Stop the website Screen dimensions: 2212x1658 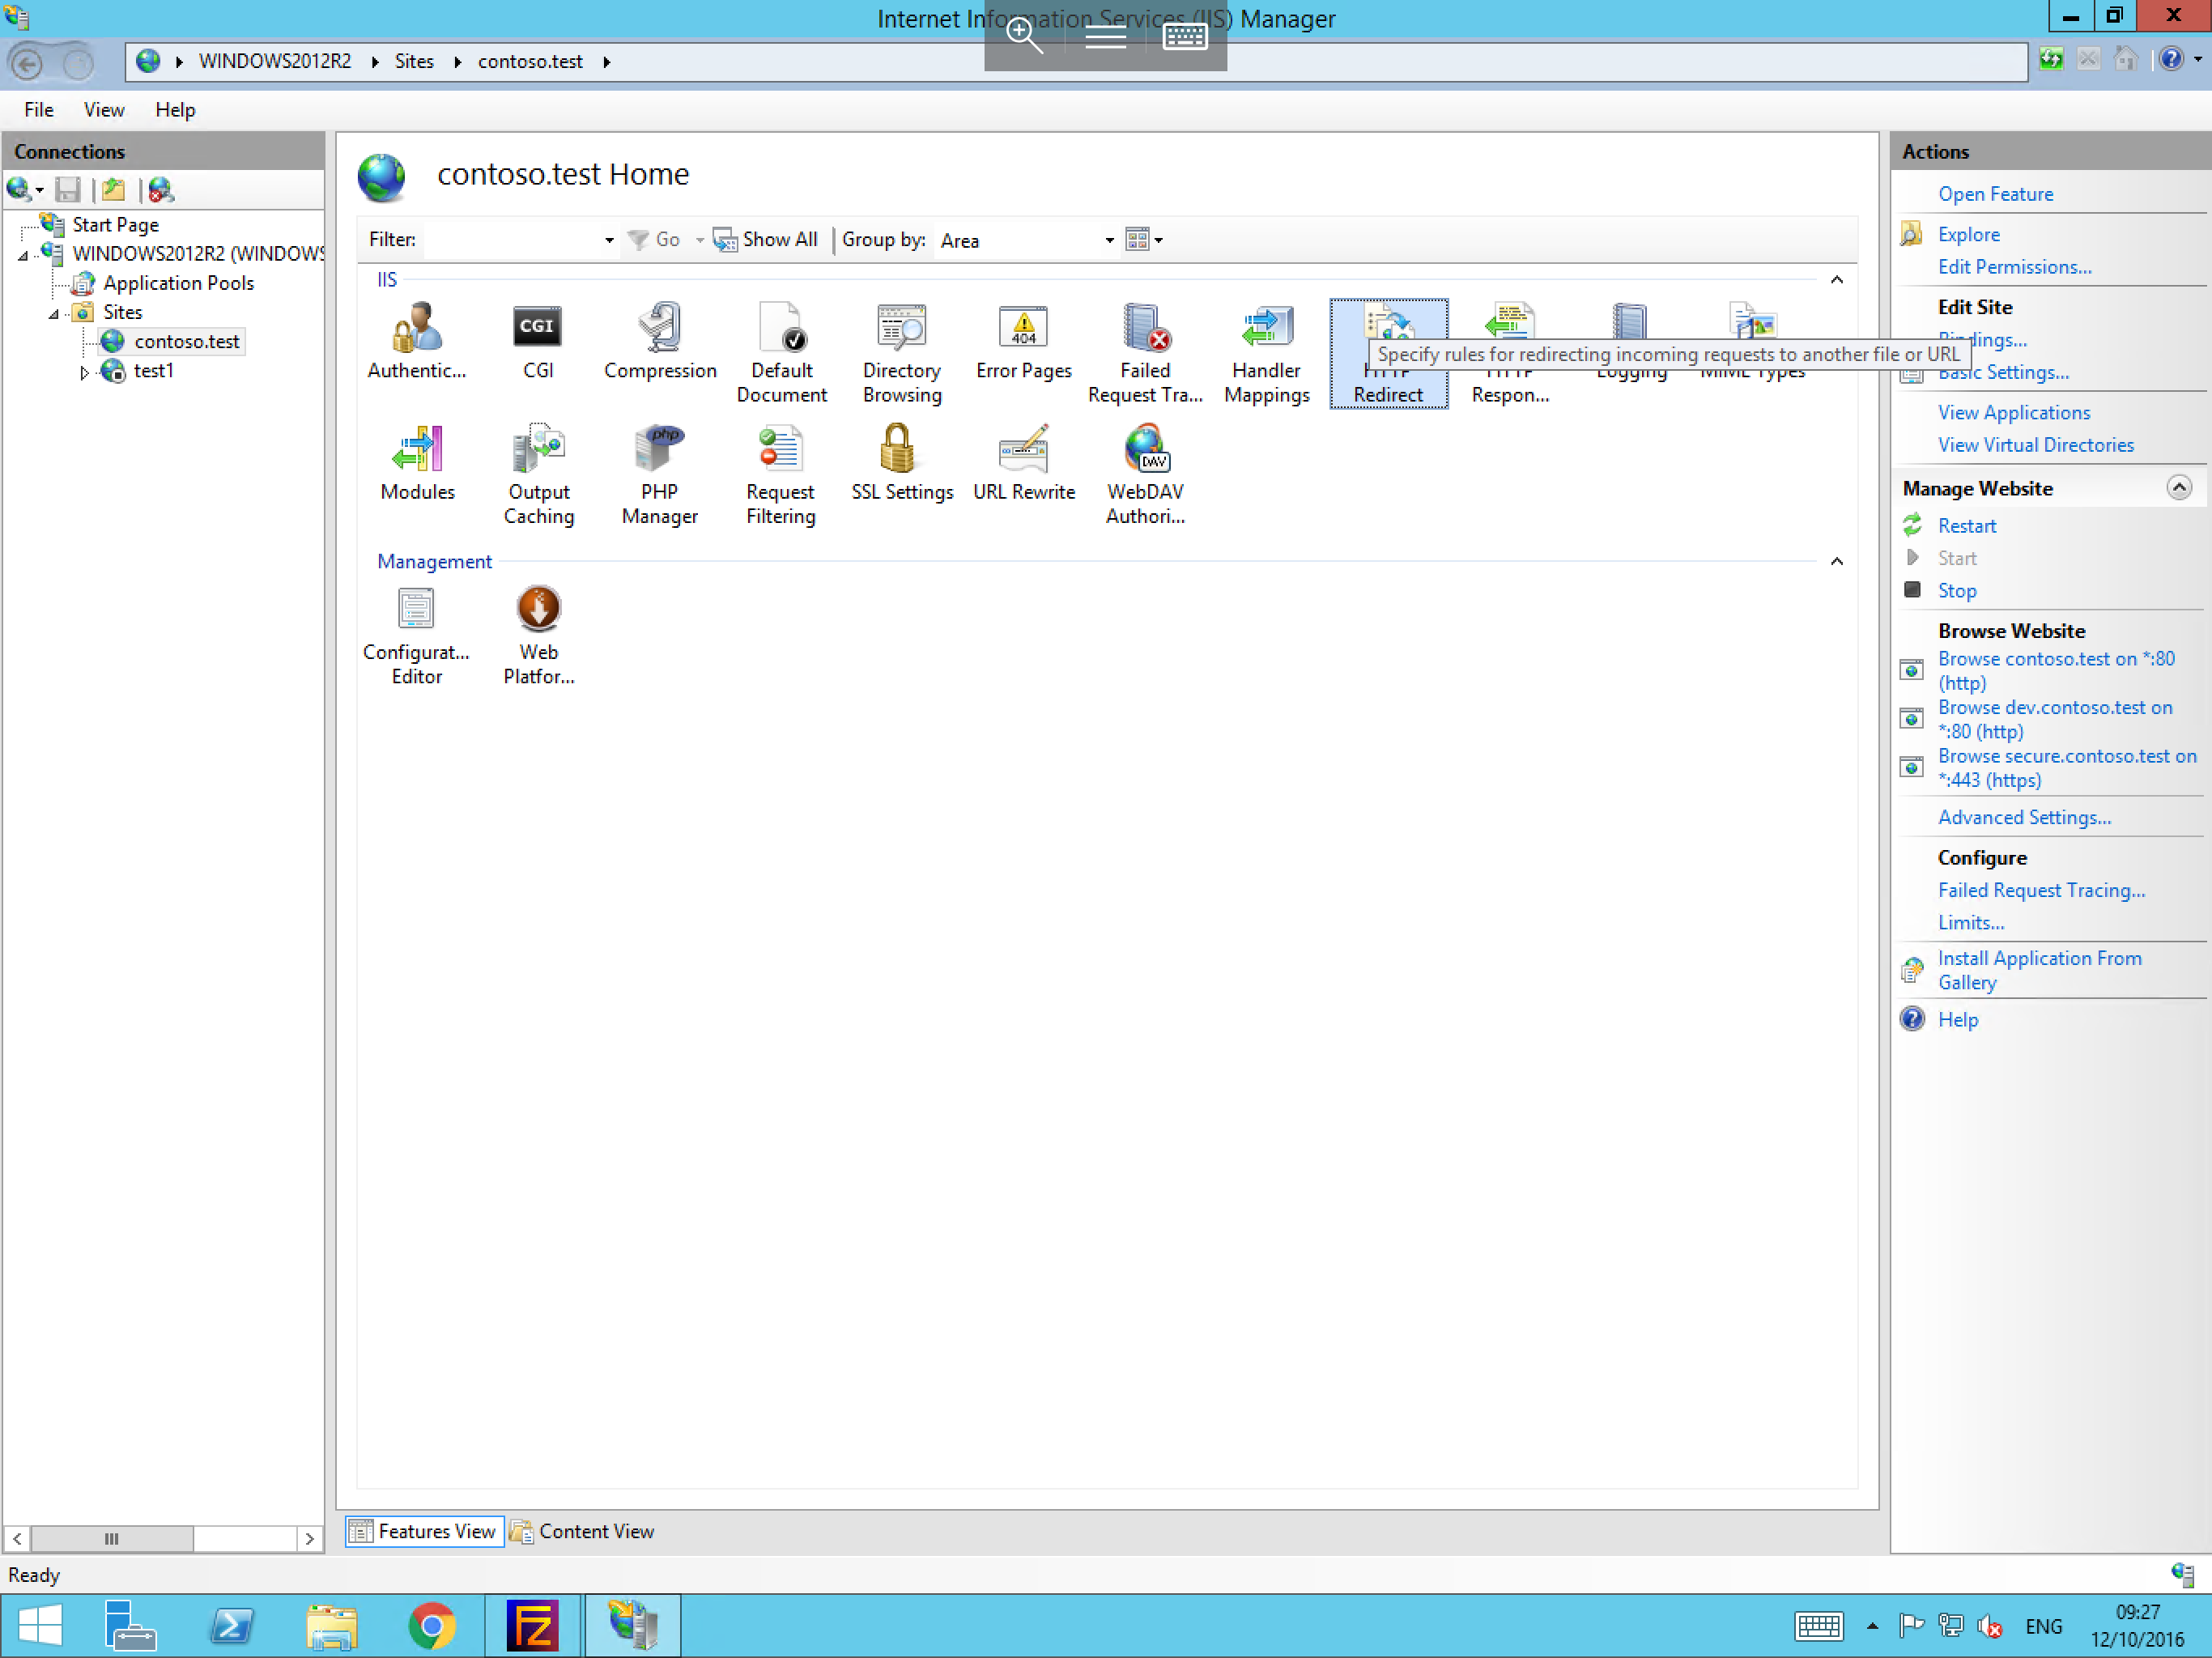pos(1957,591)
